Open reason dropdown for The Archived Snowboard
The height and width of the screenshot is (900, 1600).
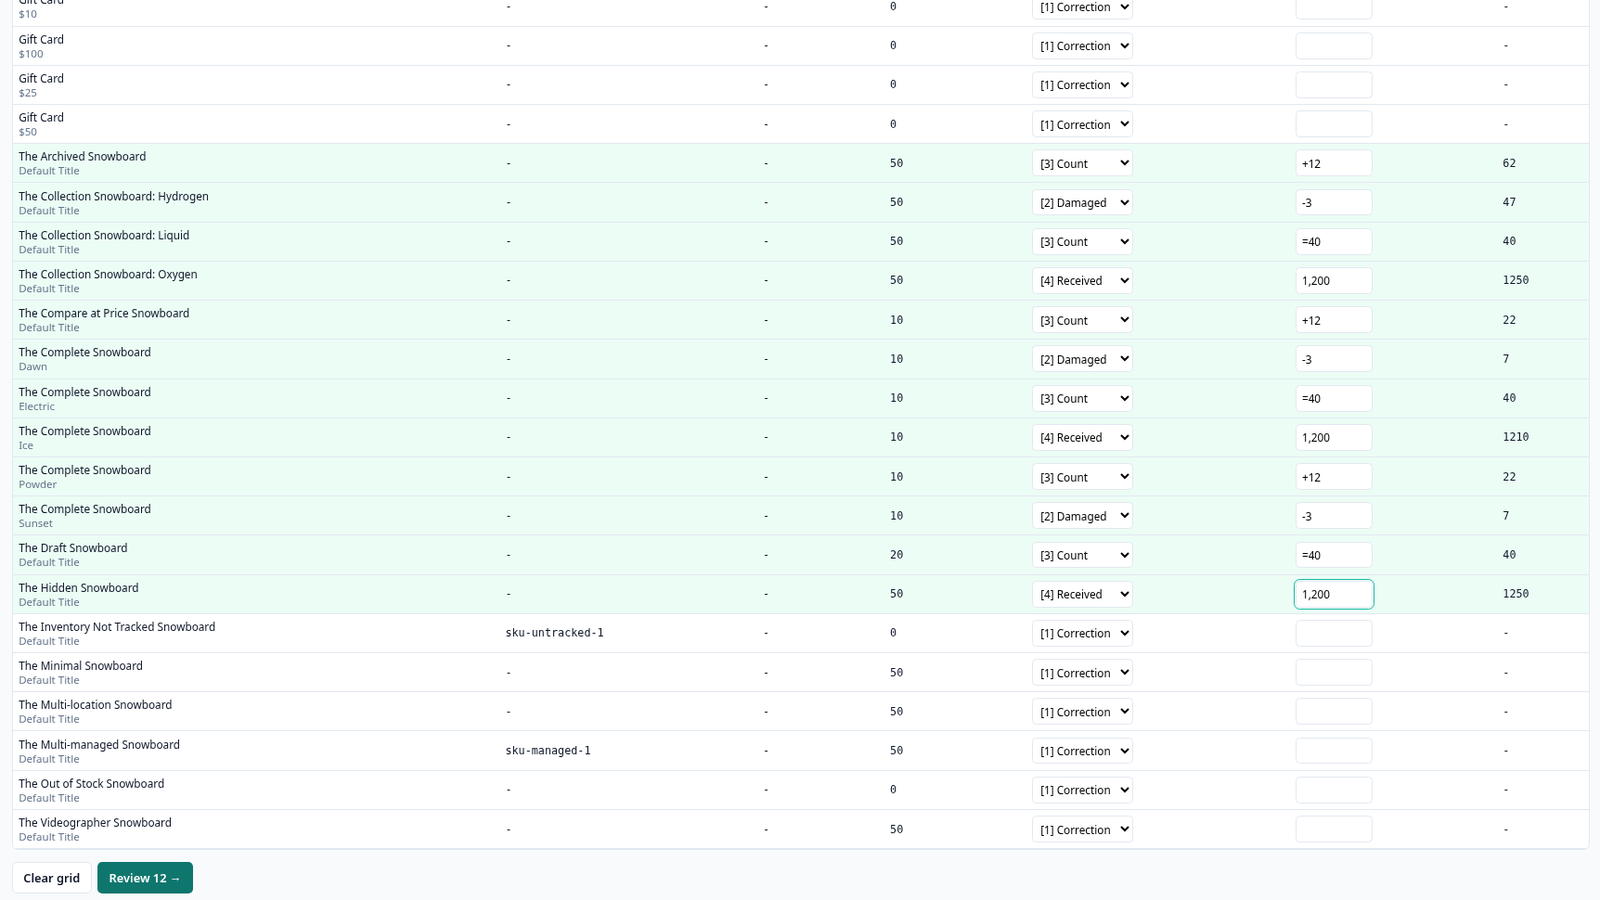1082,163
